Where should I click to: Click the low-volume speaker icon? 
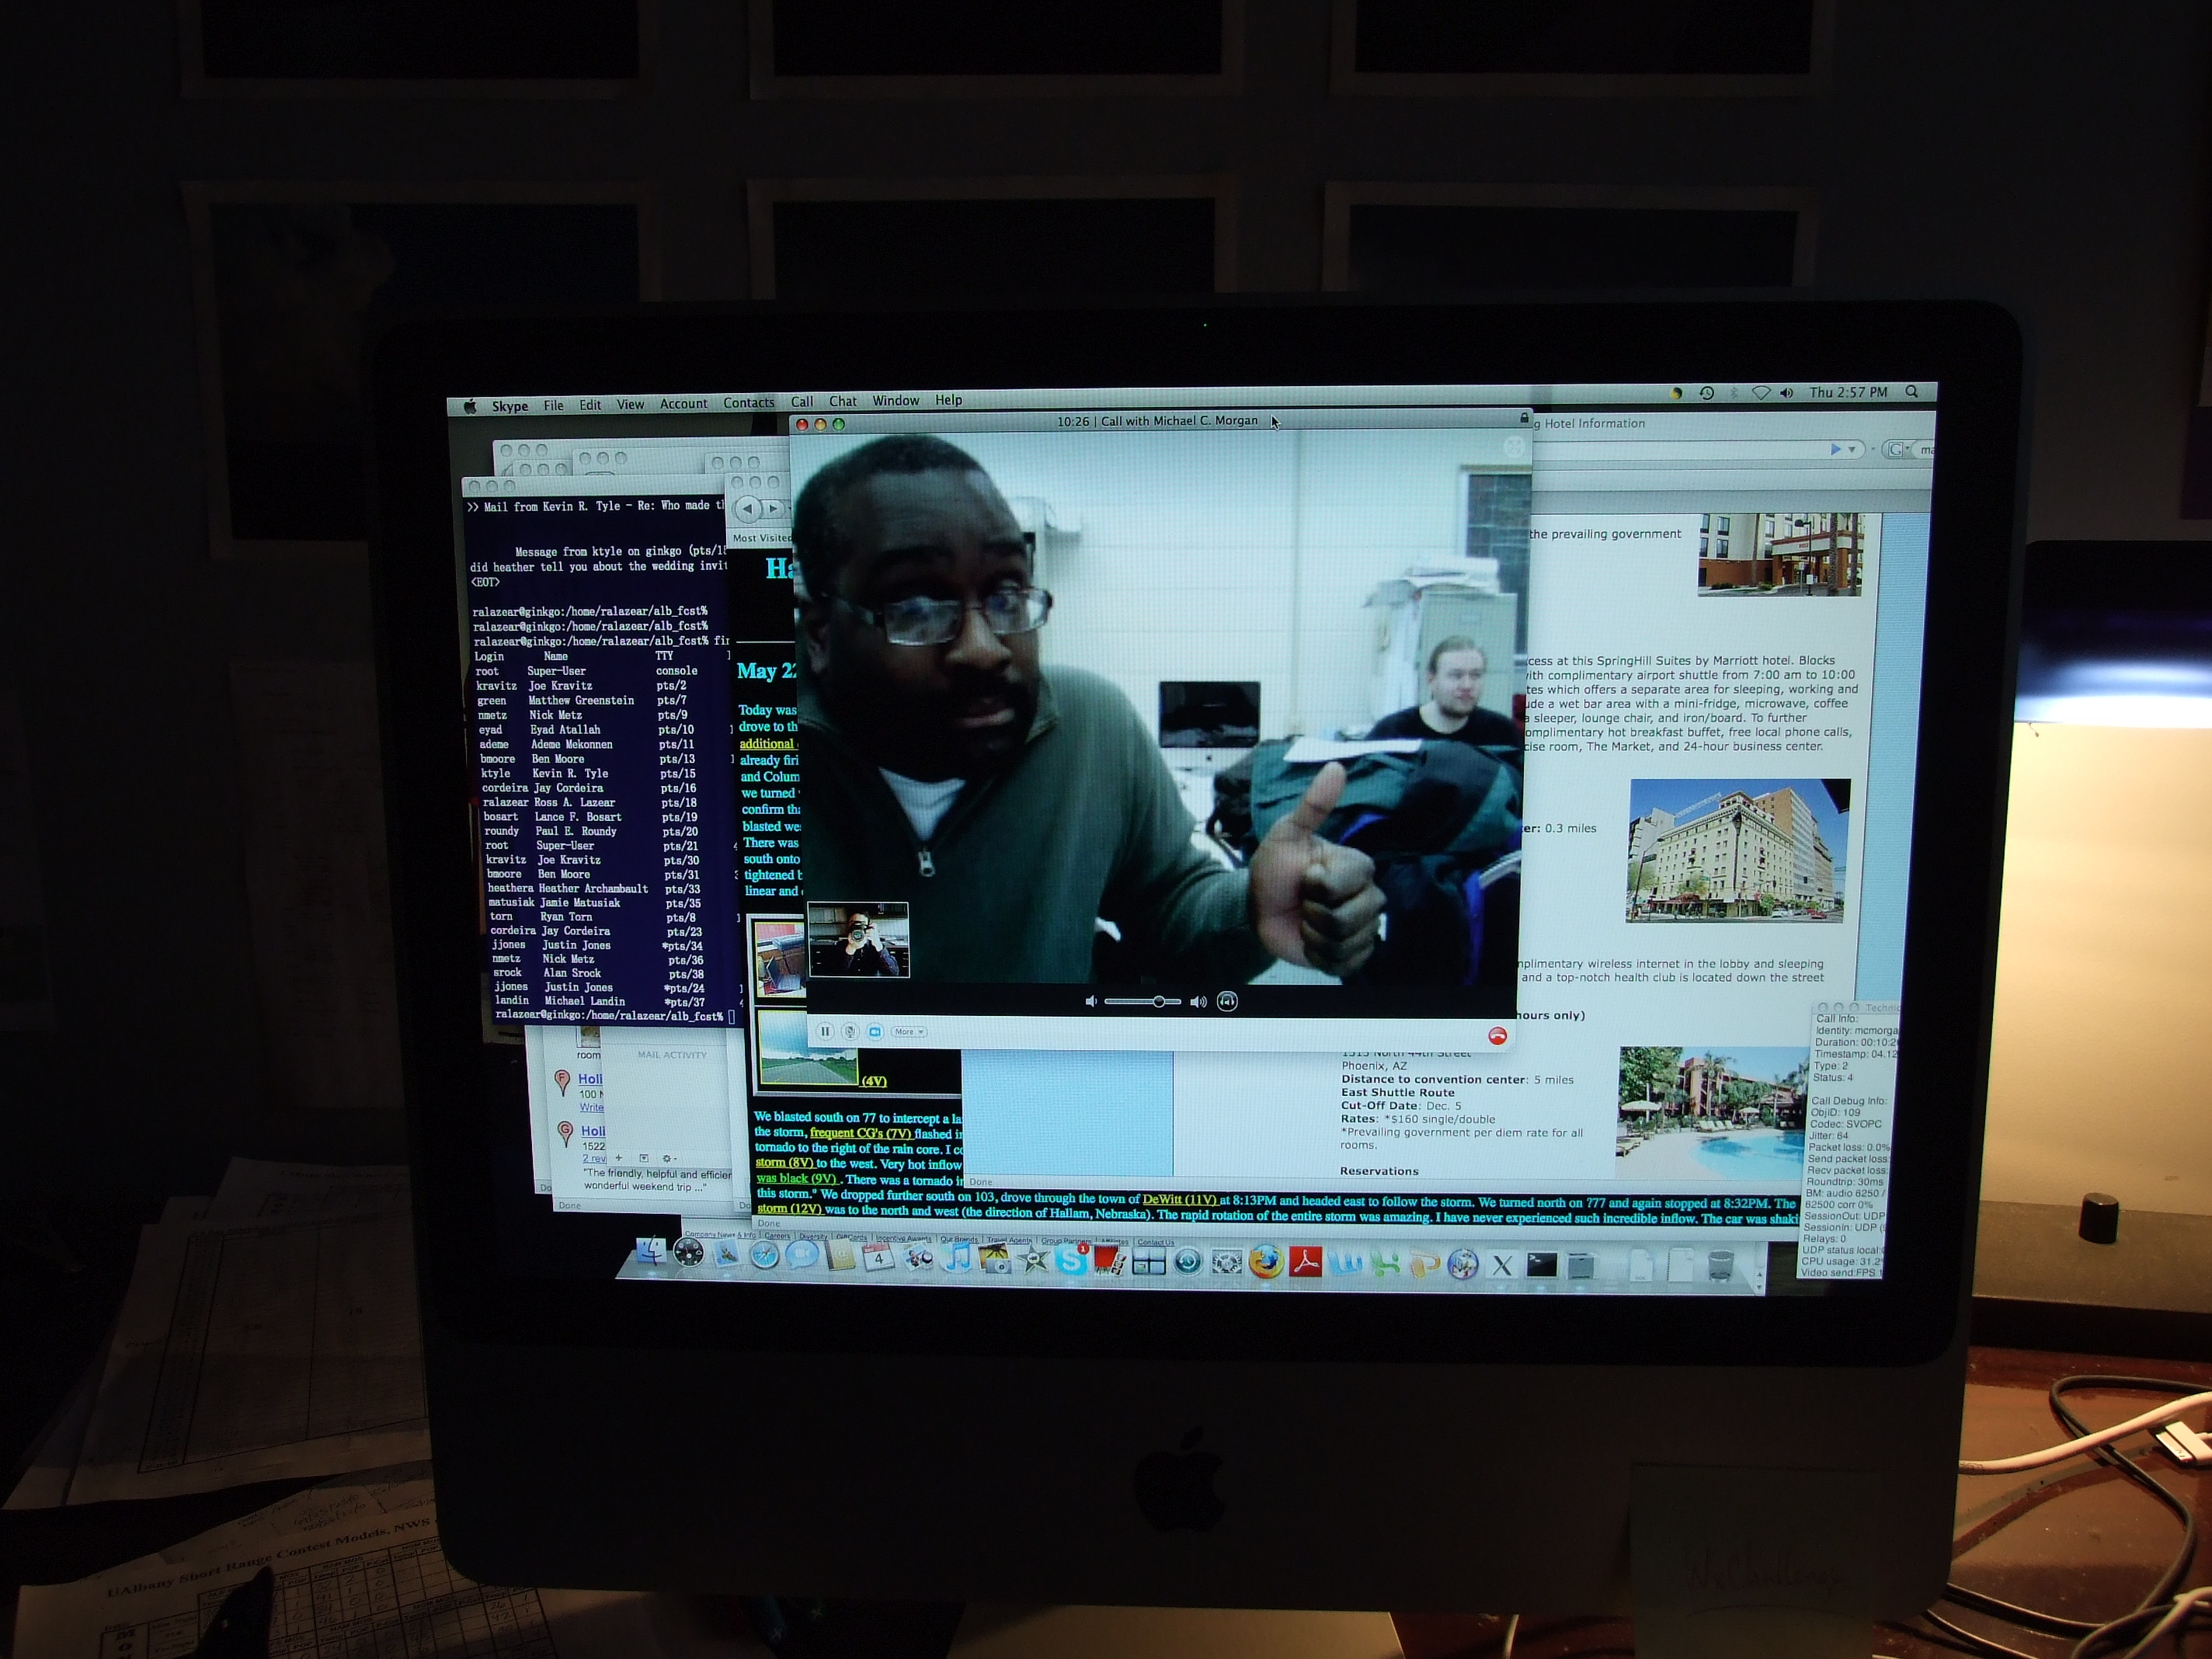pos(1091,1001)
